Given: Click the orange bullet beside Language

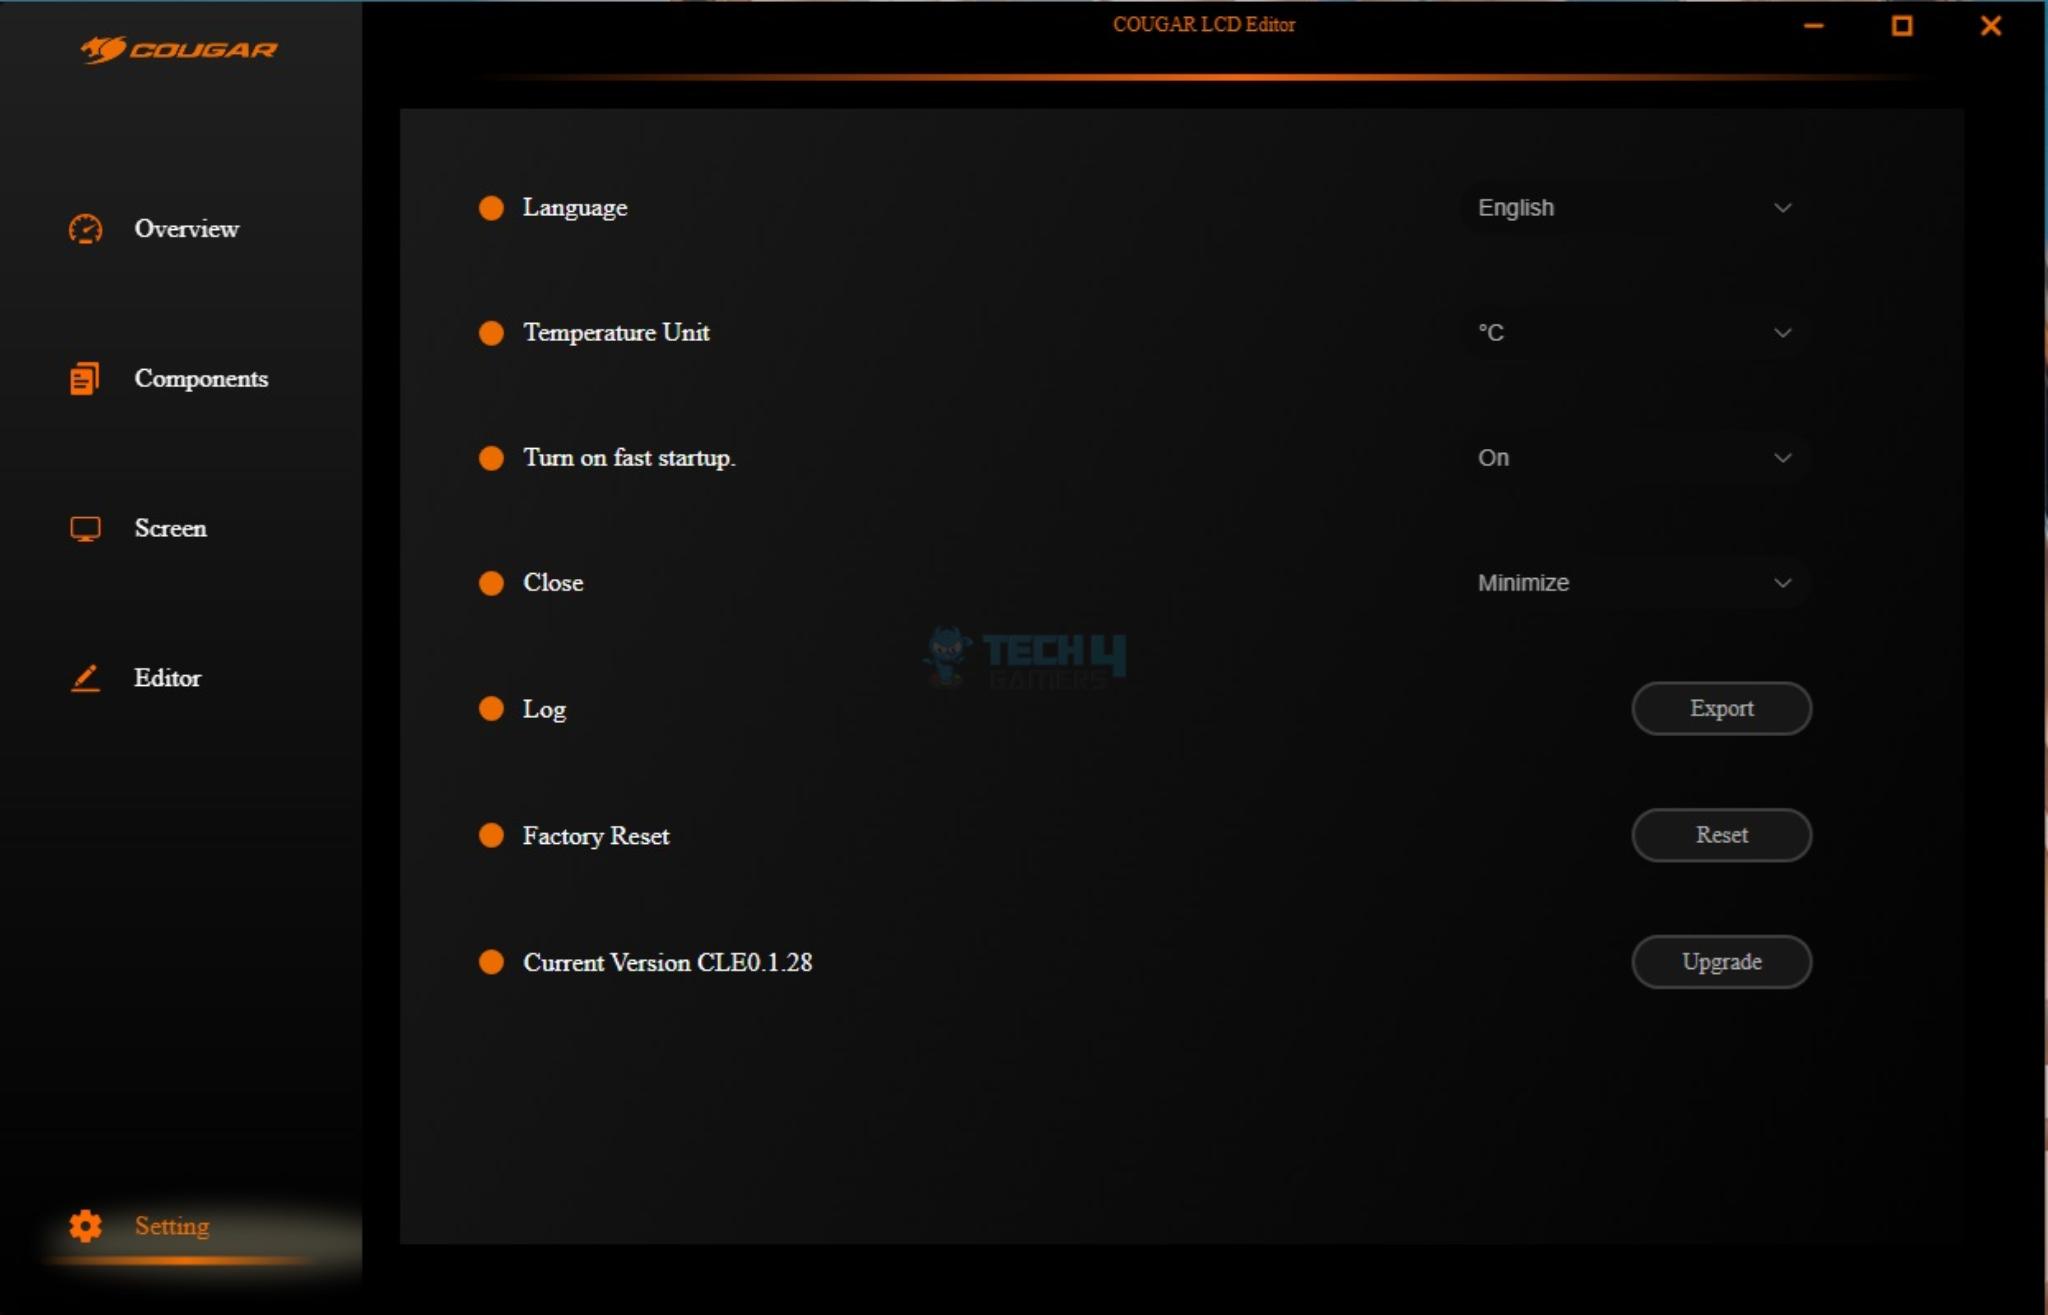Looking at the screenshot, I should [x=491, y=207].
